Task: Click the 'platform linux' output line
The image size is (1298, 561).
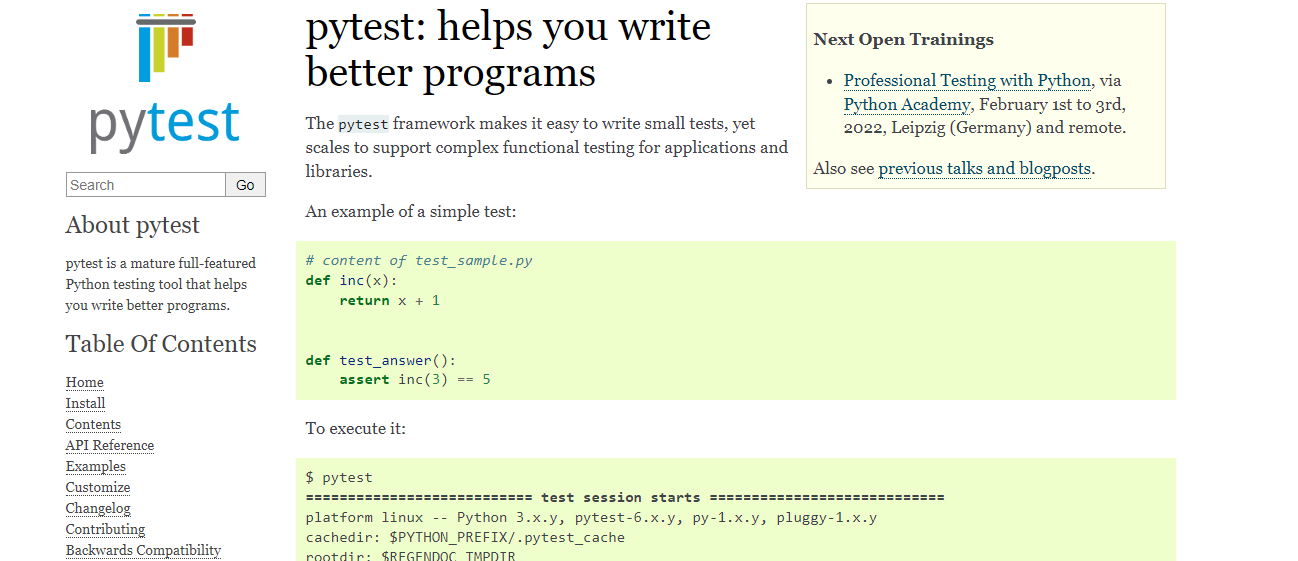Action: click(591, 518)
